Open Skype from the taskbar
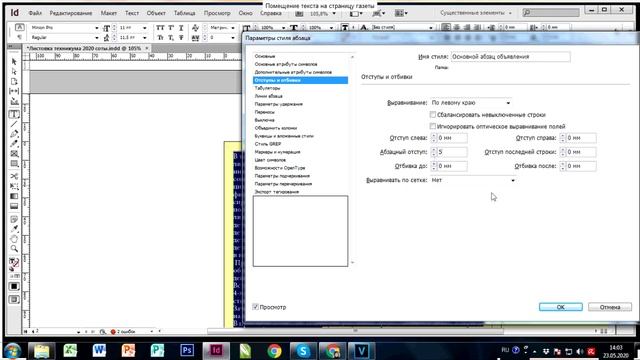Screen dimensions: 640x360 point(303,351)
